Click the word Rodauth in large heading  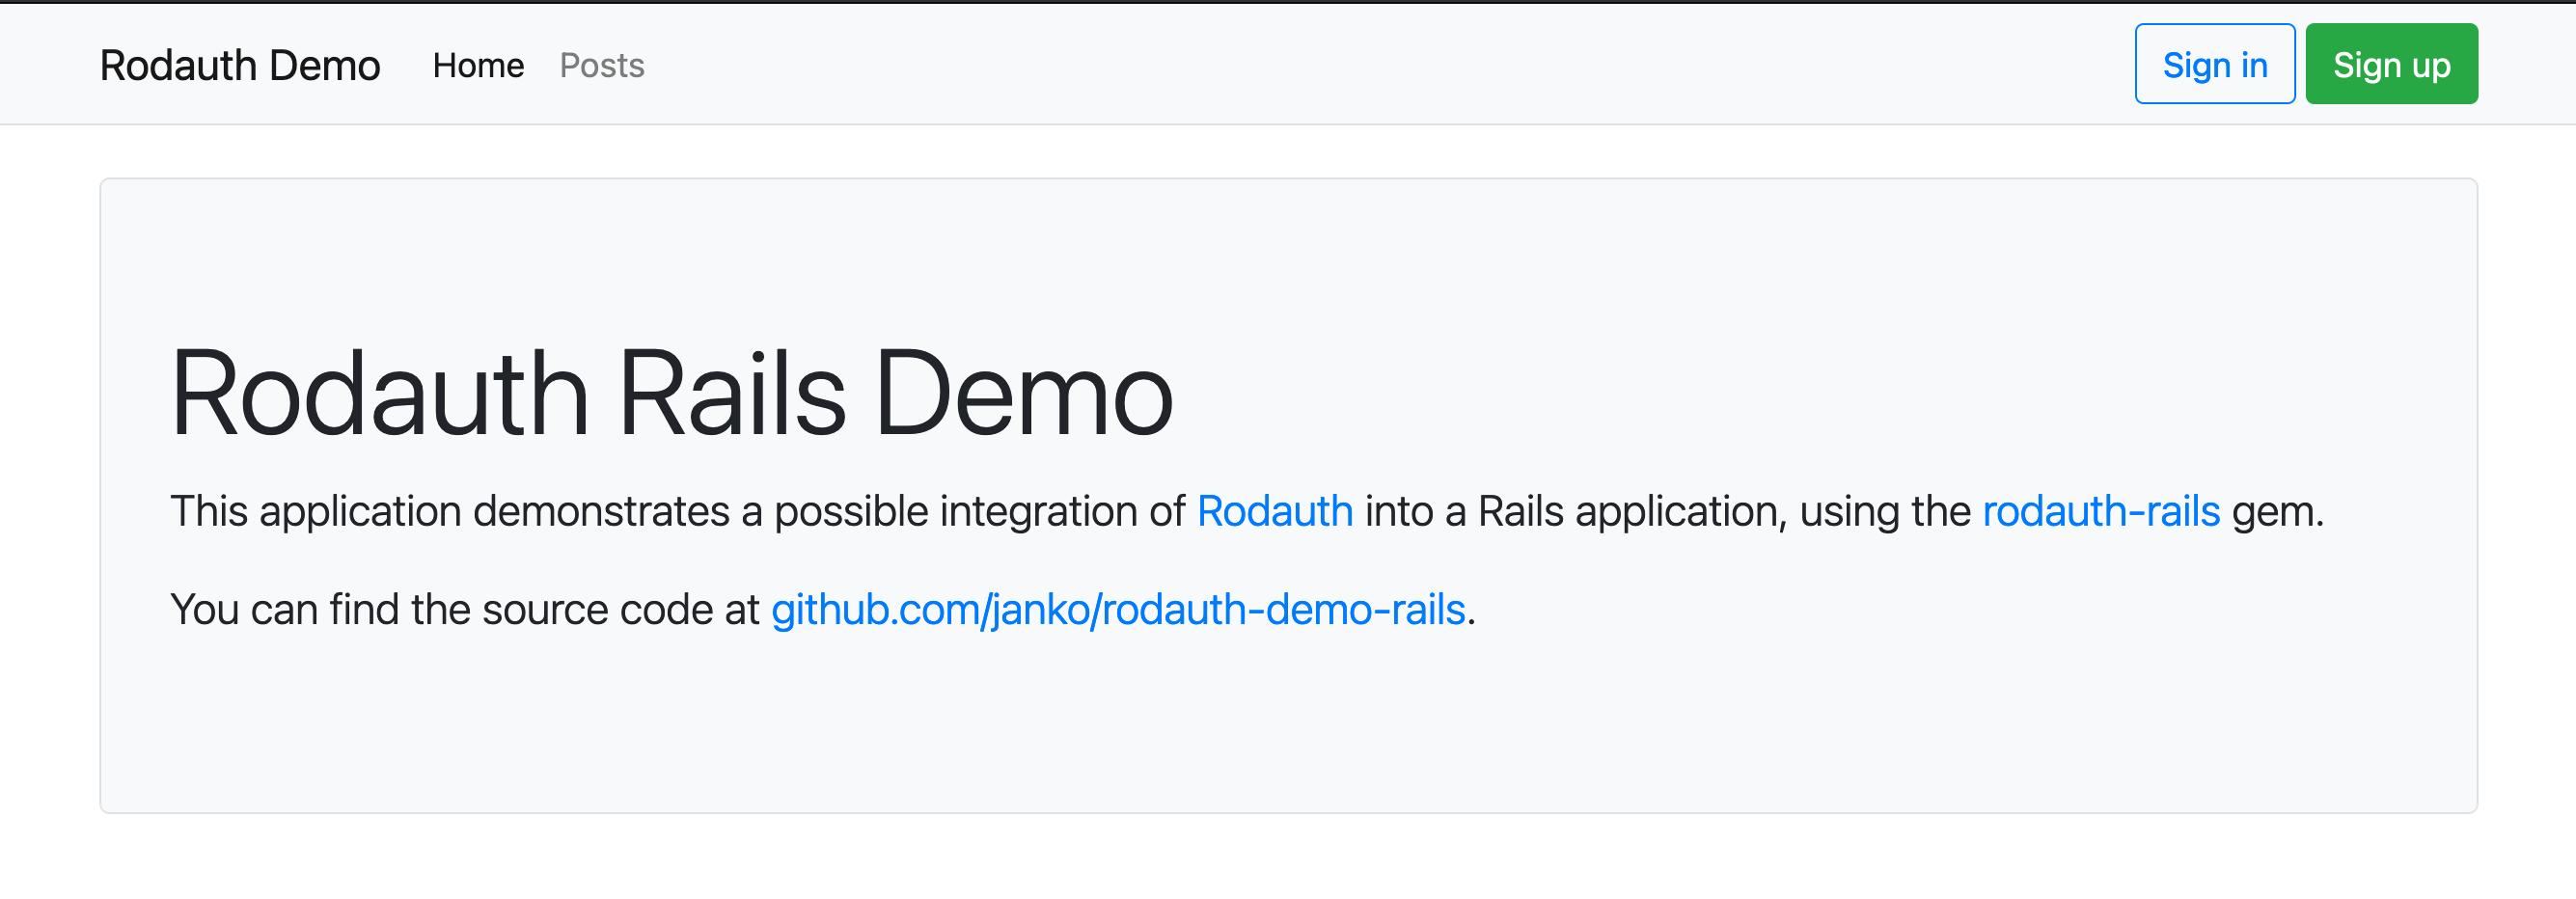pyautogui.click(x=378, y=394)
